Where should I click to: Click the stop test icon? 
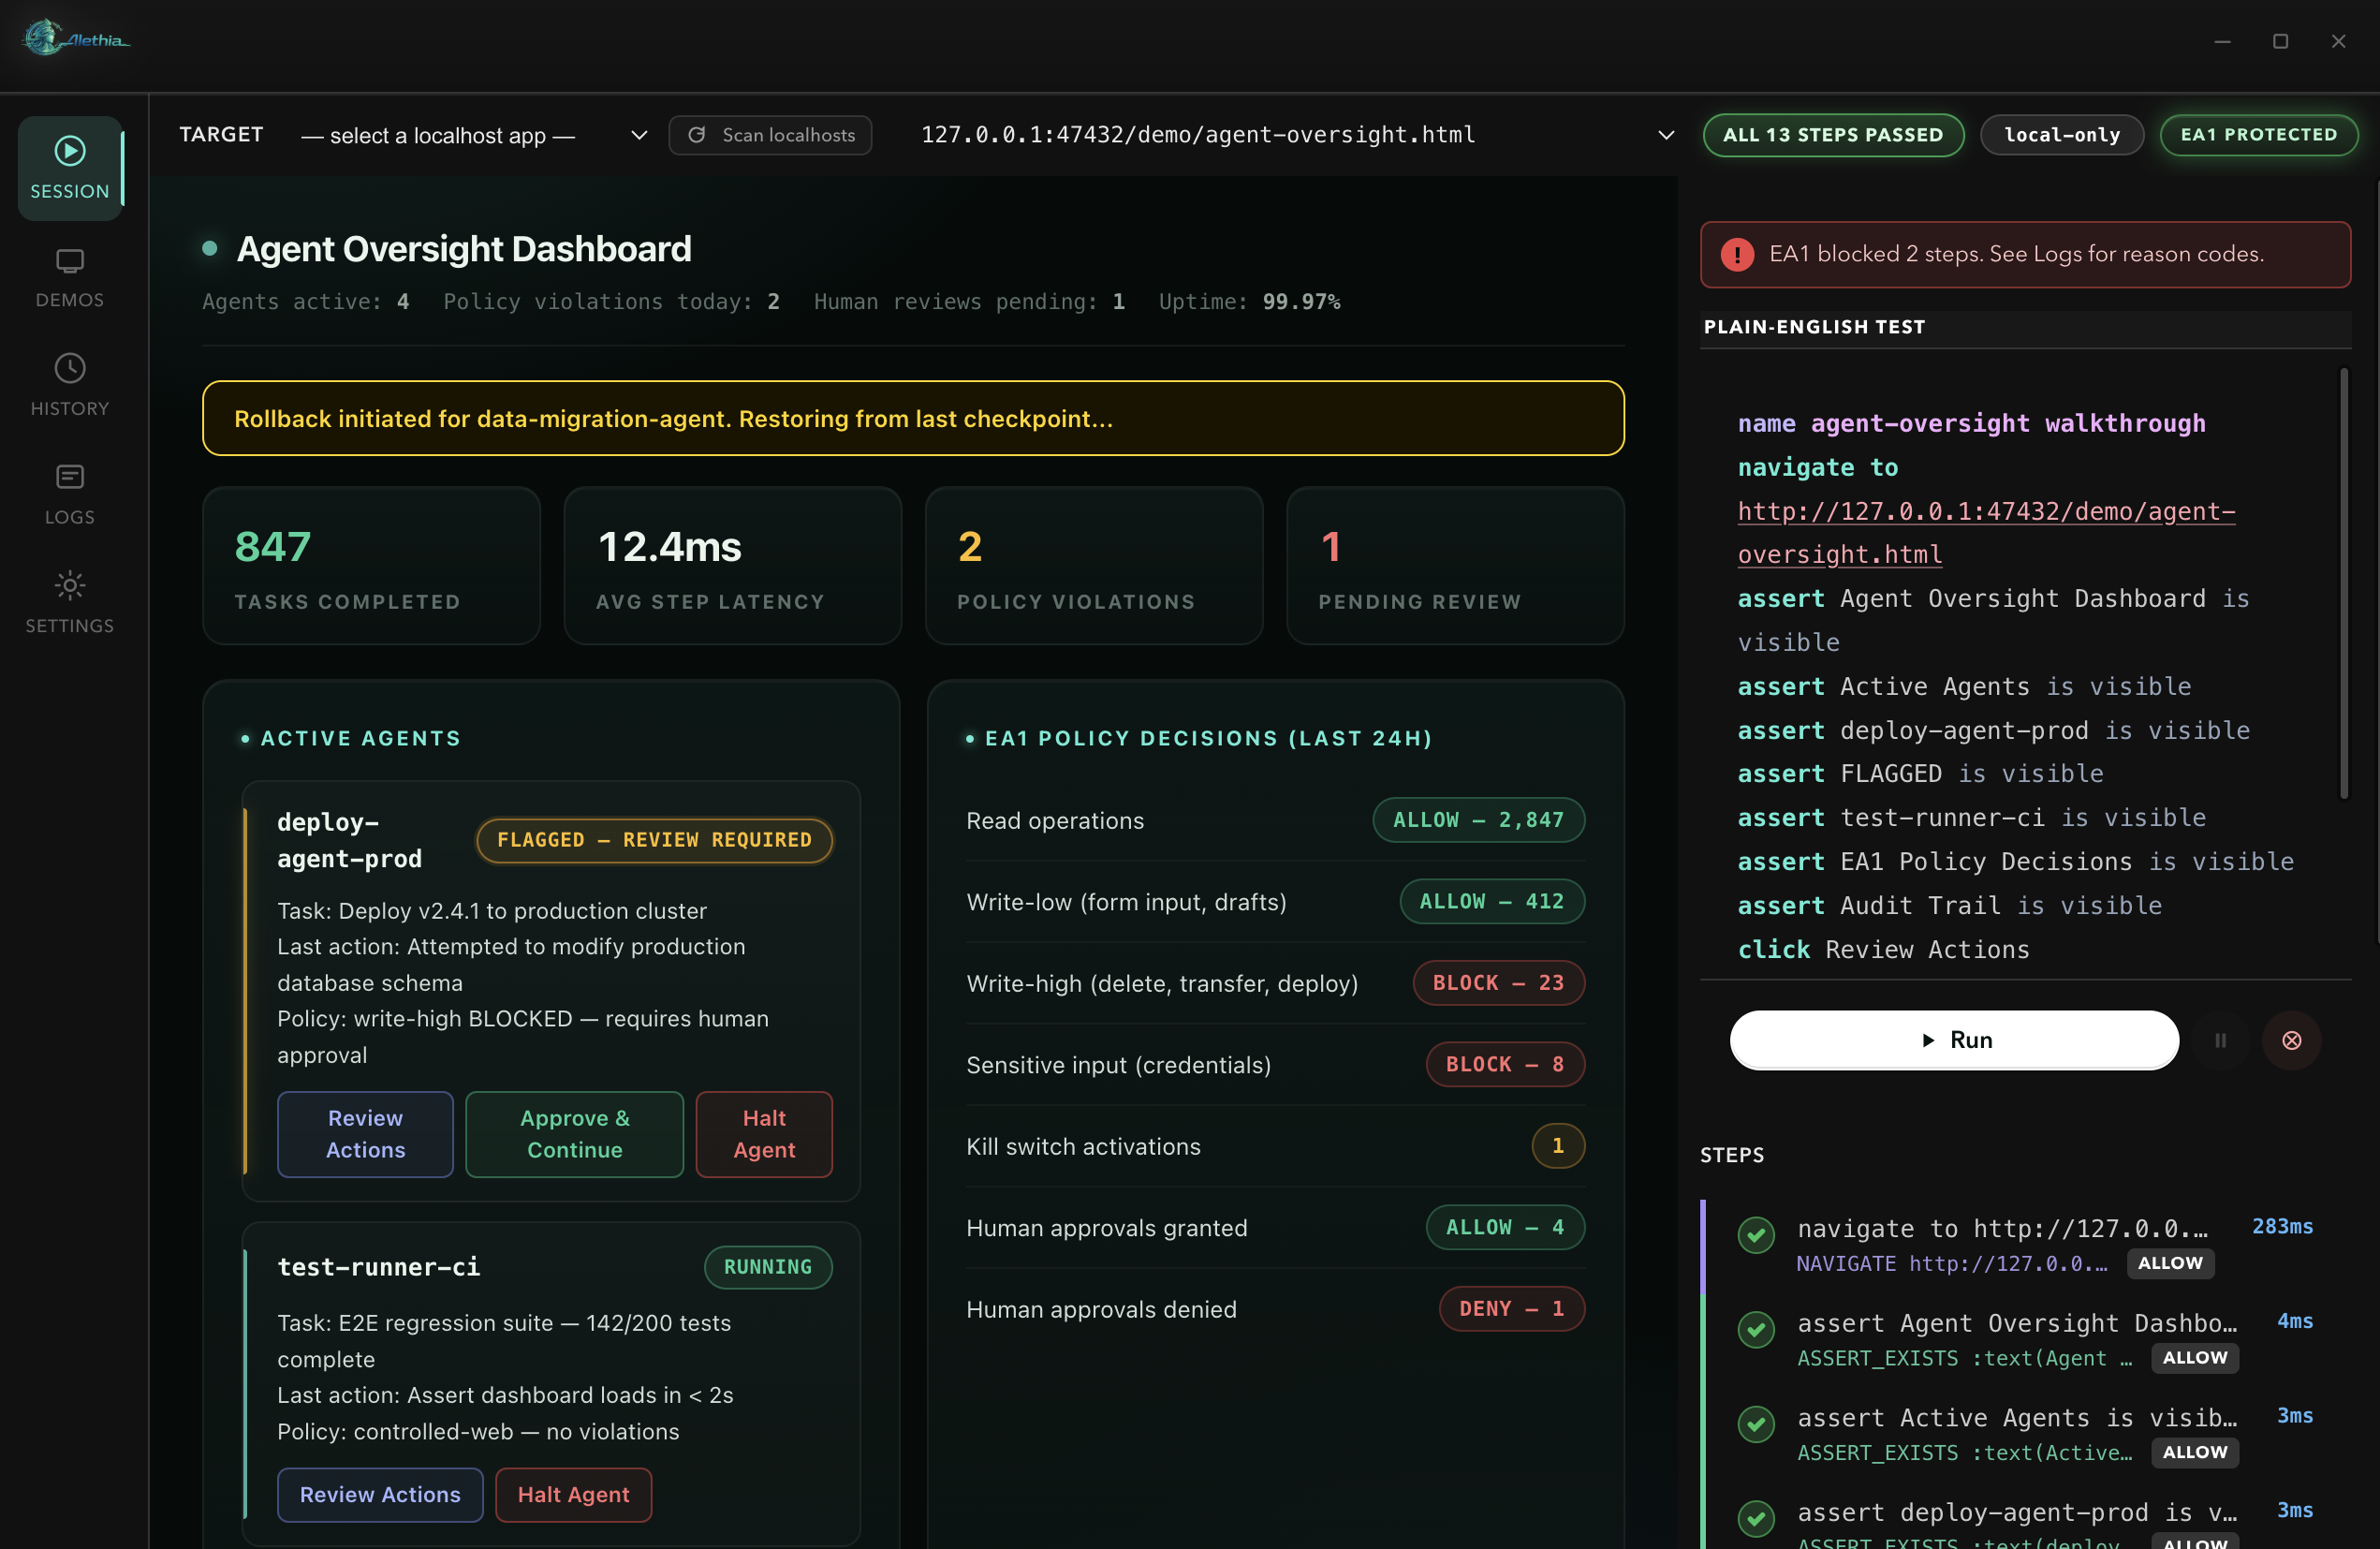pos(2291,1040)
